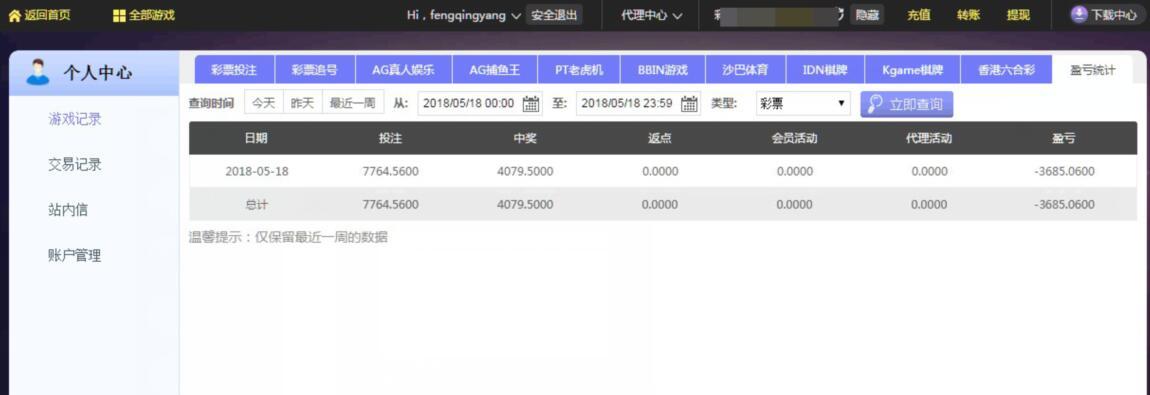
Task: Switch to the 香港六合彩 tab
Action: click(x=1006, y=70)
